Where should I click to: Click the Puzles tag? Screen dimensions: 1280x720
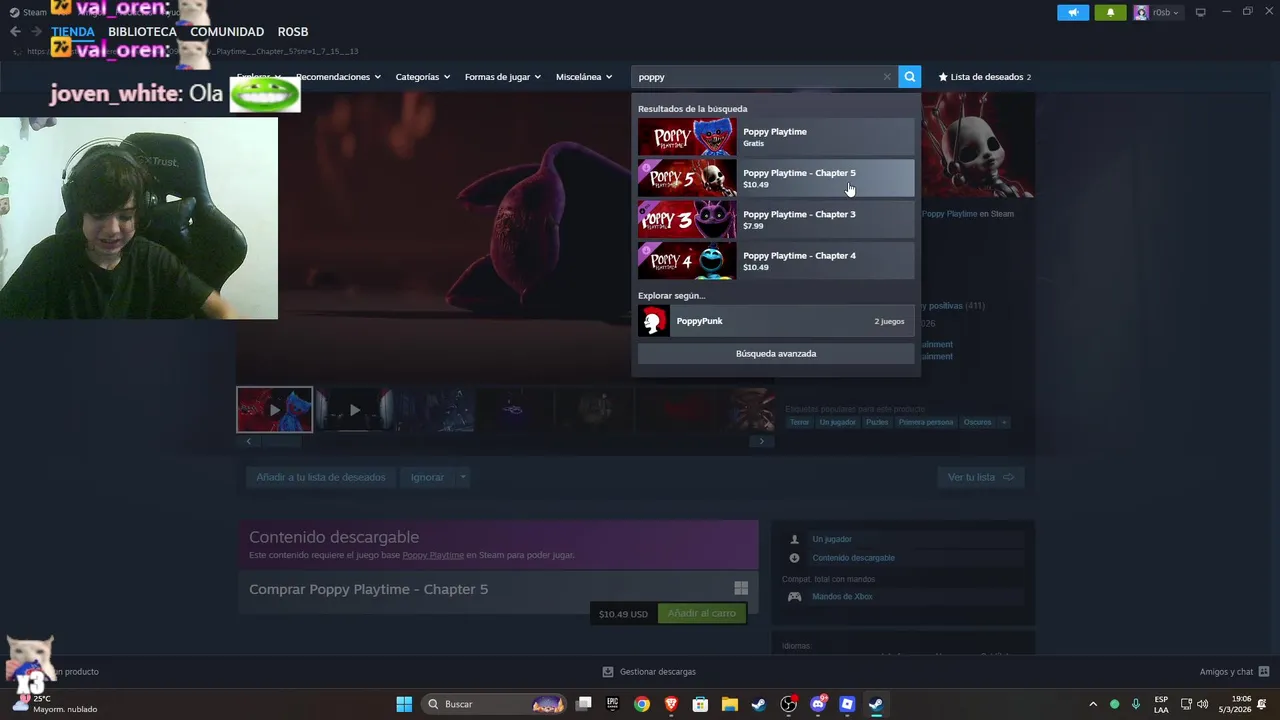877,422
